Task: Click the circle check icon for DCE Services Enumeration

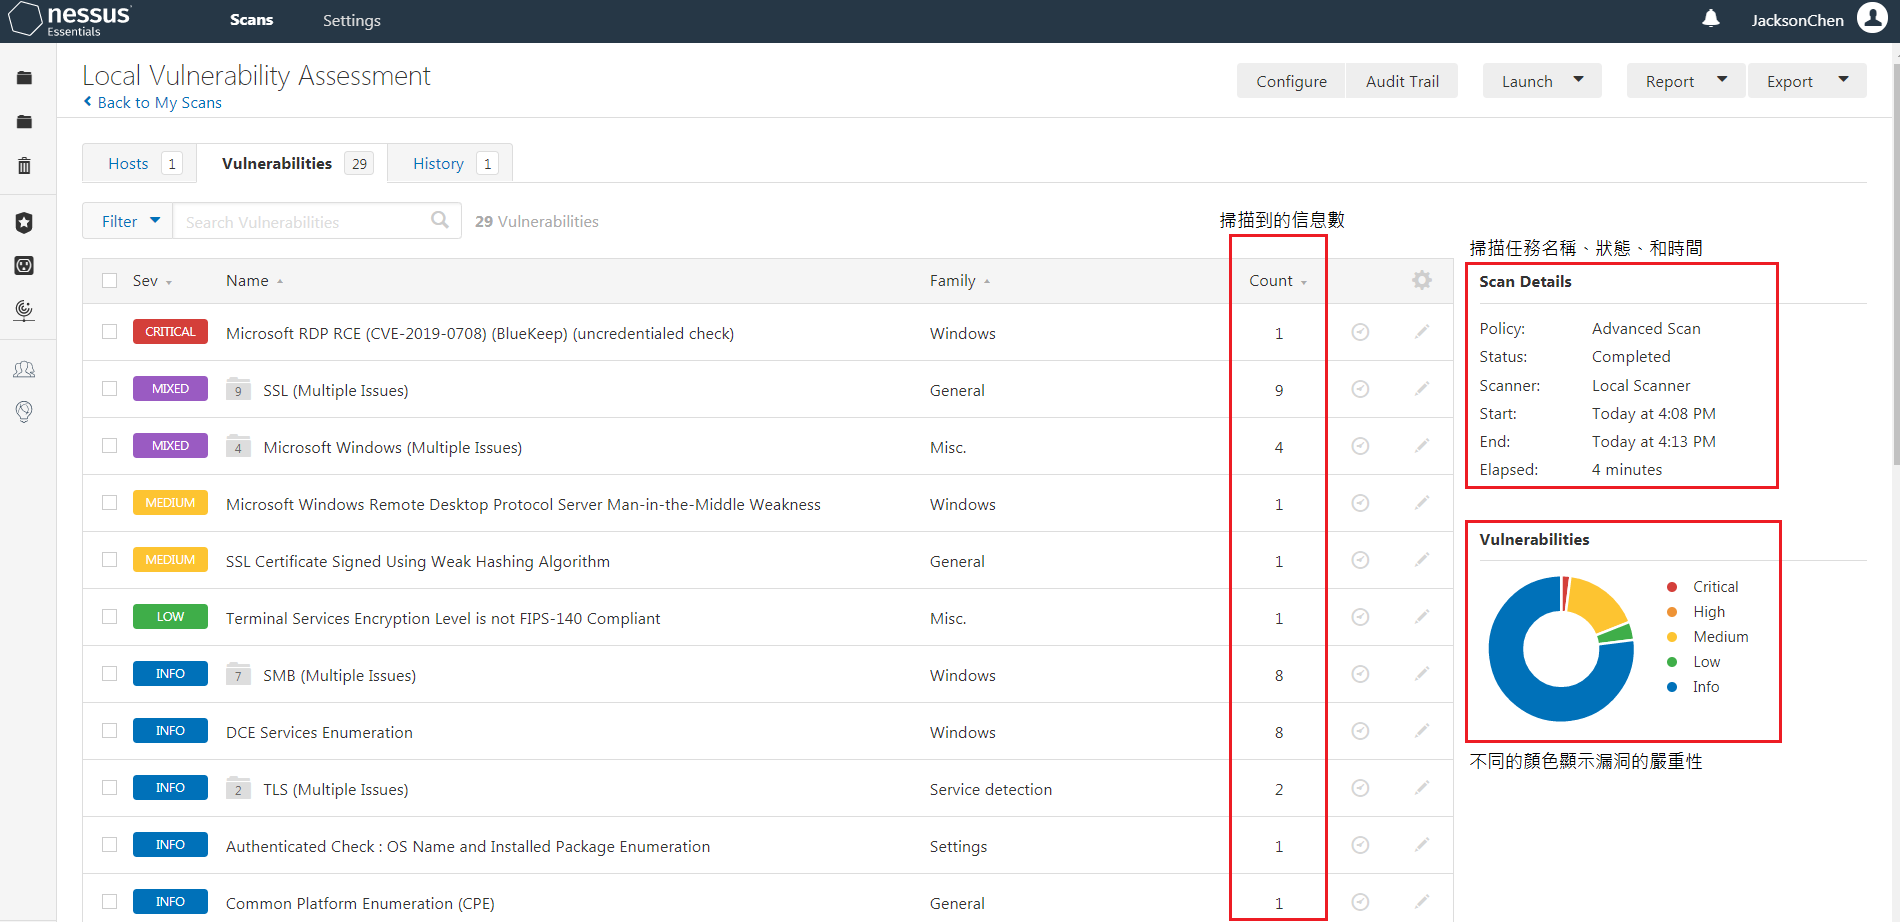Action: pos(1360,731)
